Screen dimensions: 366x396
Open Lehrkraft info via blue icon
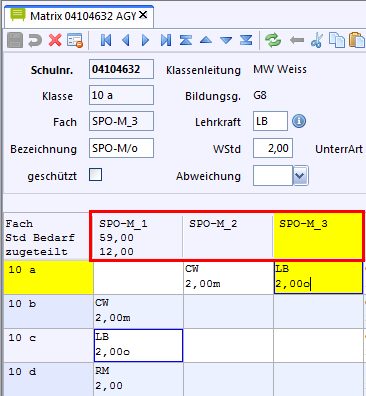coord(299,121)
